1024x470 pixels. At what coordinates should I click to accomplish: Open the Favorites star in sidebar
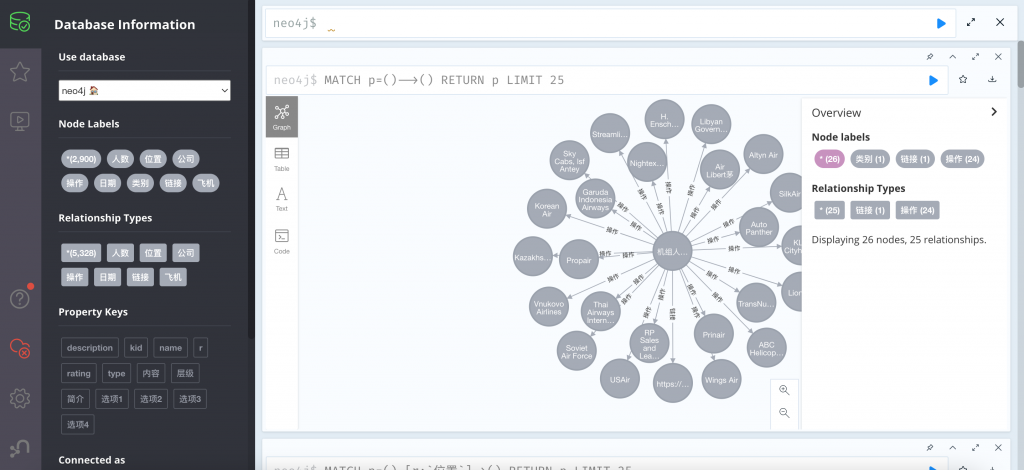pos(20,72)
